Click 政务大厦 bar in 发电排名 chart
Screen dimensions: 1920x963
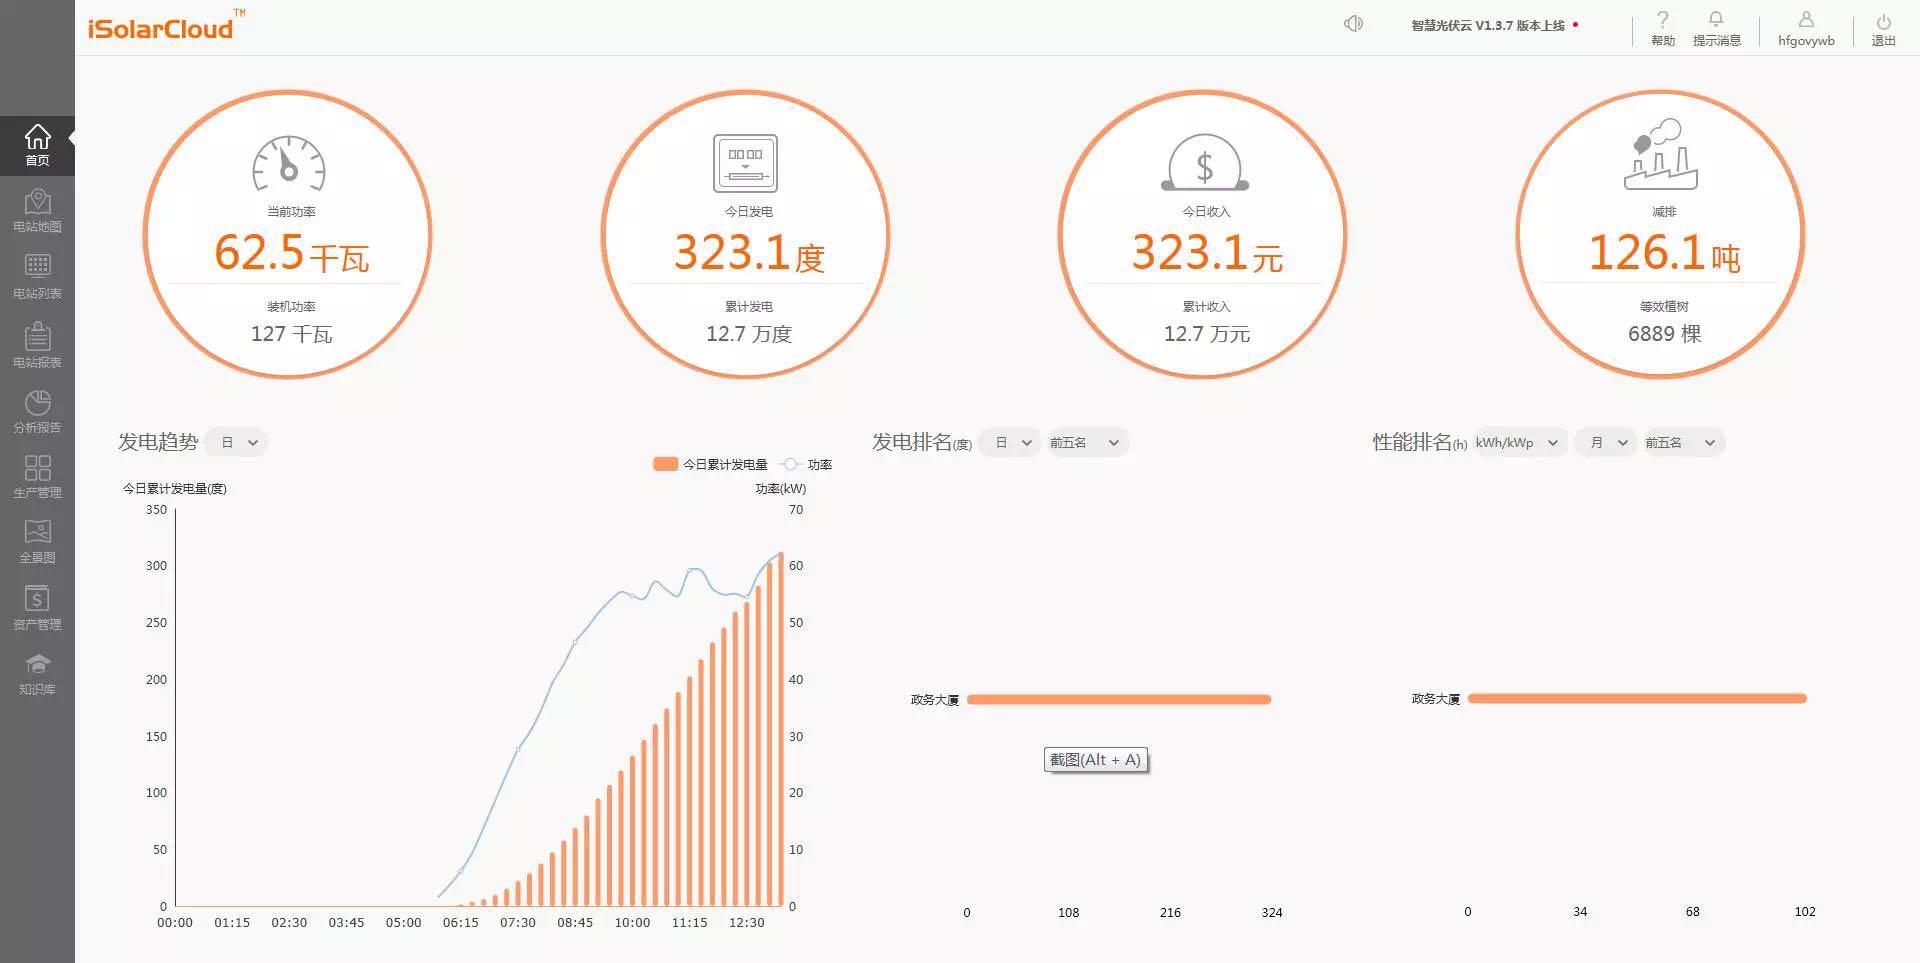click(x=1118, y=700)
